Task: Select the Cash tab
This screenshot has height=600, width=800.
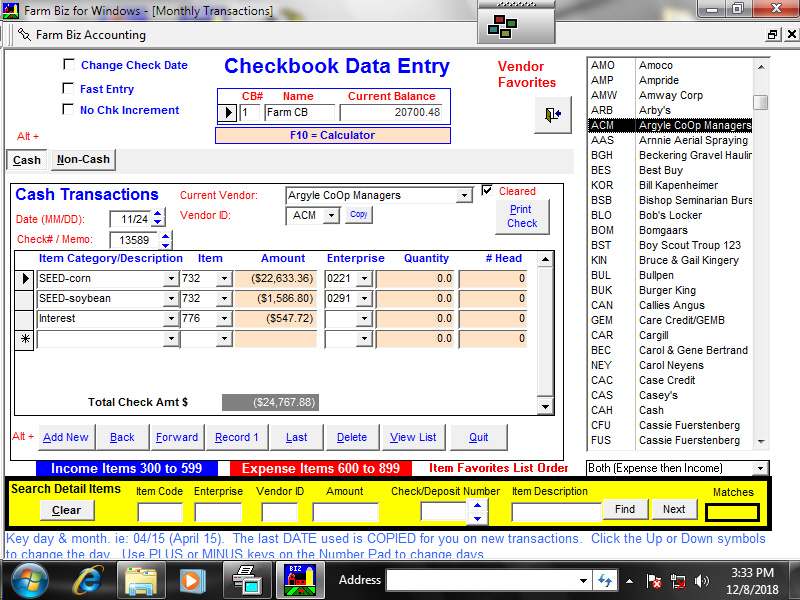Action: [x=27, y=160]
